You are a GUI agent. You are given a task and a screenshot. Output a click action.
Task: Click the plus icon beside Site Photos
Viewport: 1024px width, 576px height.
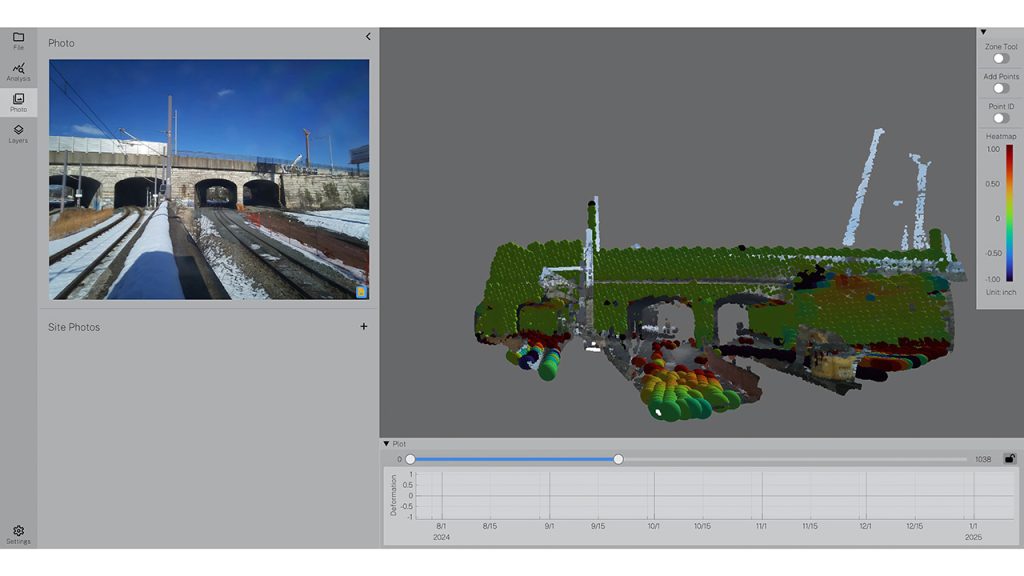point(363,326)
